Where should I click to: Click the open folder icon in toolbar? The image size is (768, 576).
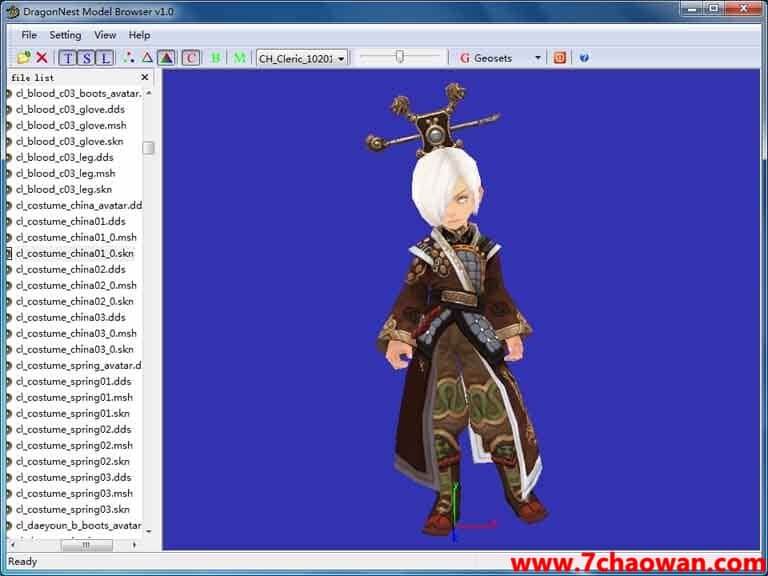pyautogui.click(x=24, y=58)
